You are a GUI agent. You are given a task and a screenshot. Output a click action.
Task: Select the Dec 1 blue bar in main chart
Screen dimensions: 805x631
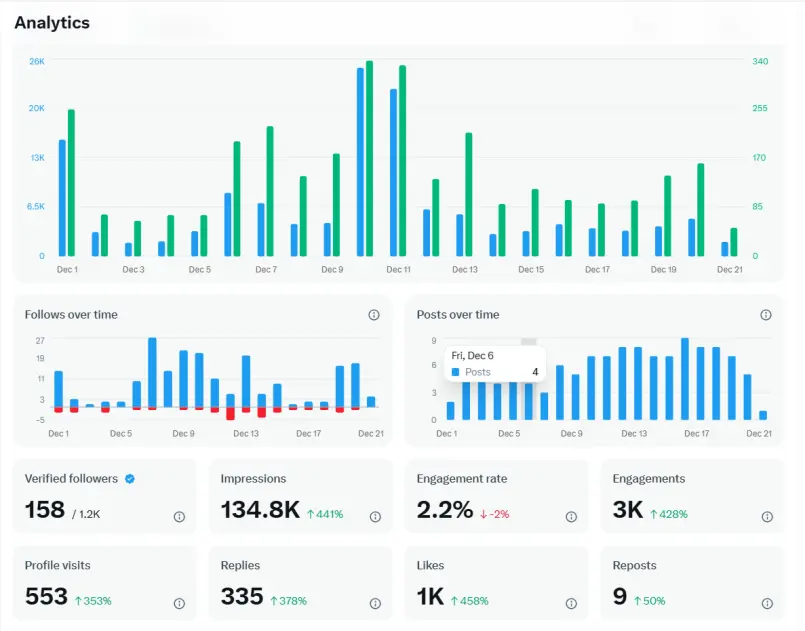tap(62, 198)
